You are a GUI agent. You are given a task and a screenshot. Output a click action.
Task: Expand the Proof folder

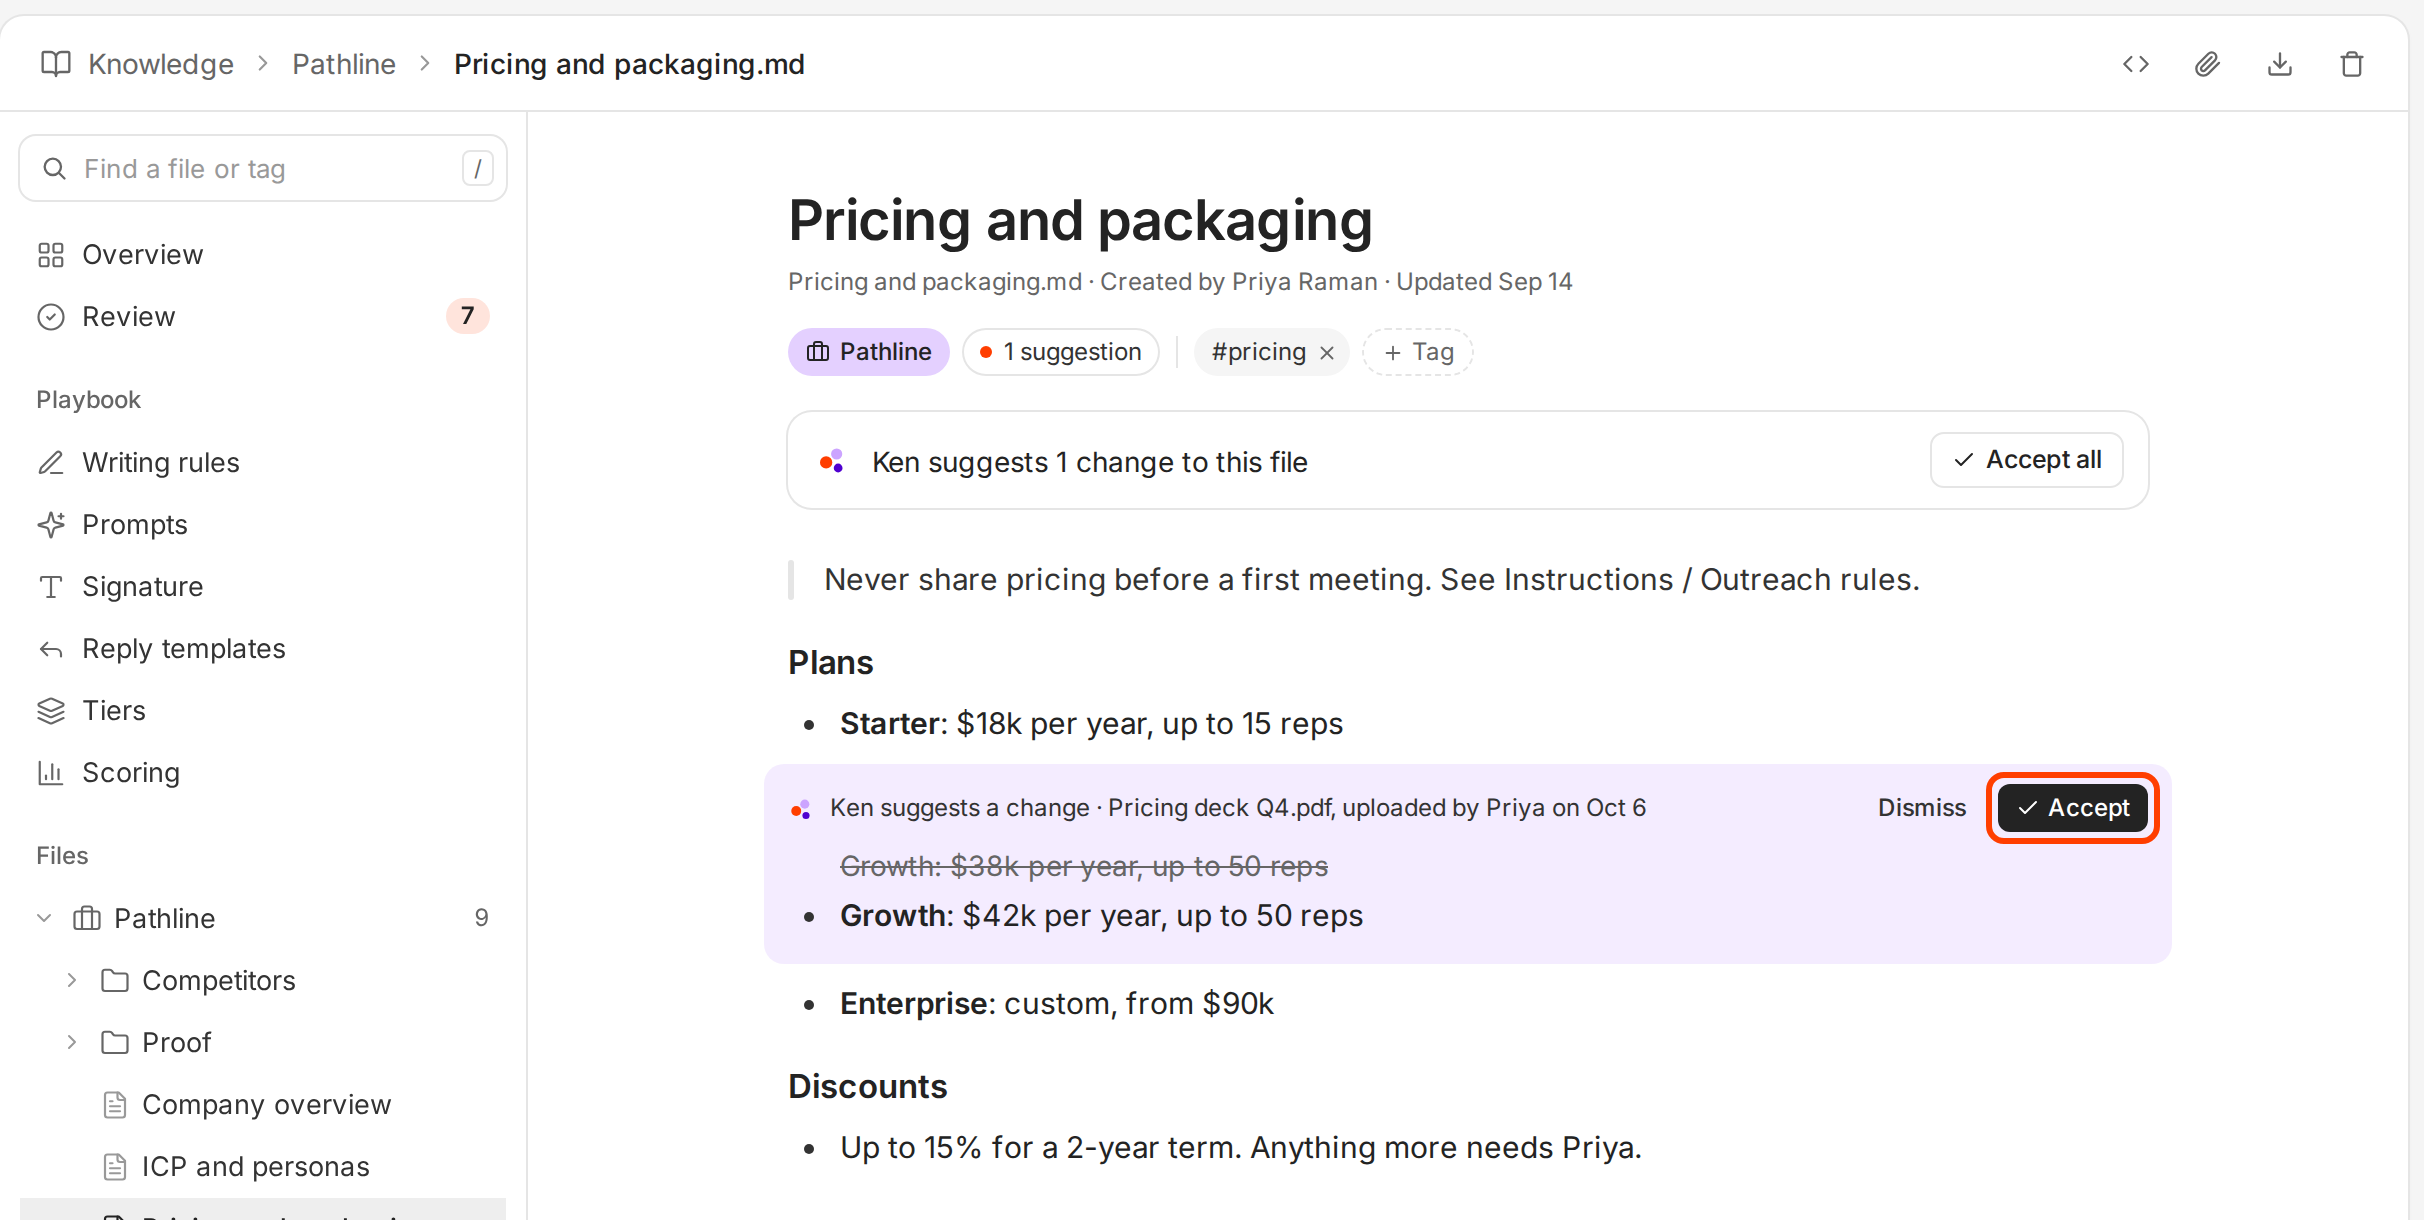(x=72, y=1042)
